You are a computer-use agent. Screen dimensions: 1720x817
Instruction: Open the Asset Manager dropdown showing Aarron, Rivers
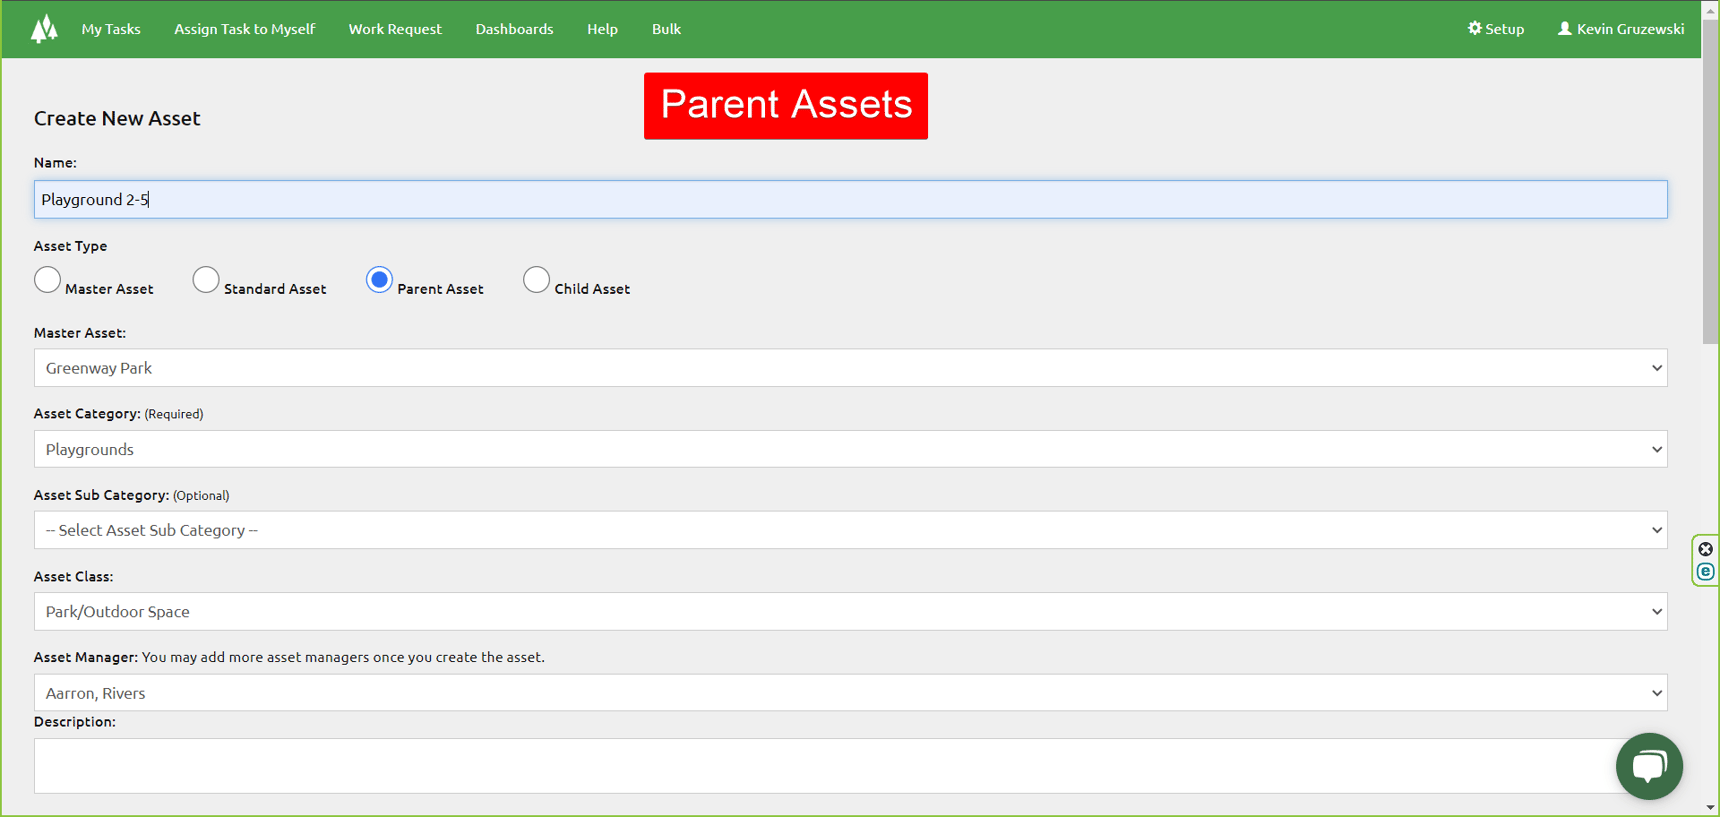click(850, 693)
